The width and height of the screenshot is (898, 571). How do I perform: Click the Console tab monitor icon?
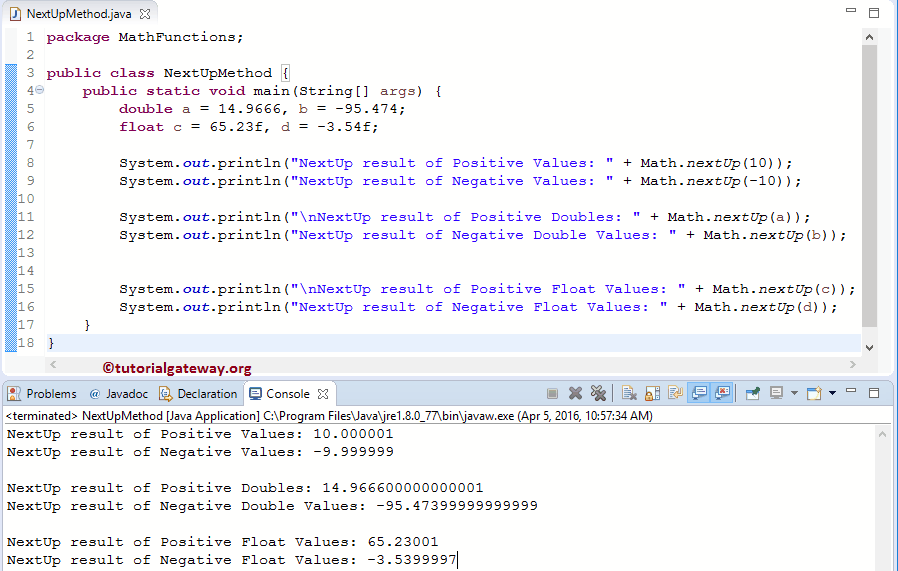tap(255, 393)
